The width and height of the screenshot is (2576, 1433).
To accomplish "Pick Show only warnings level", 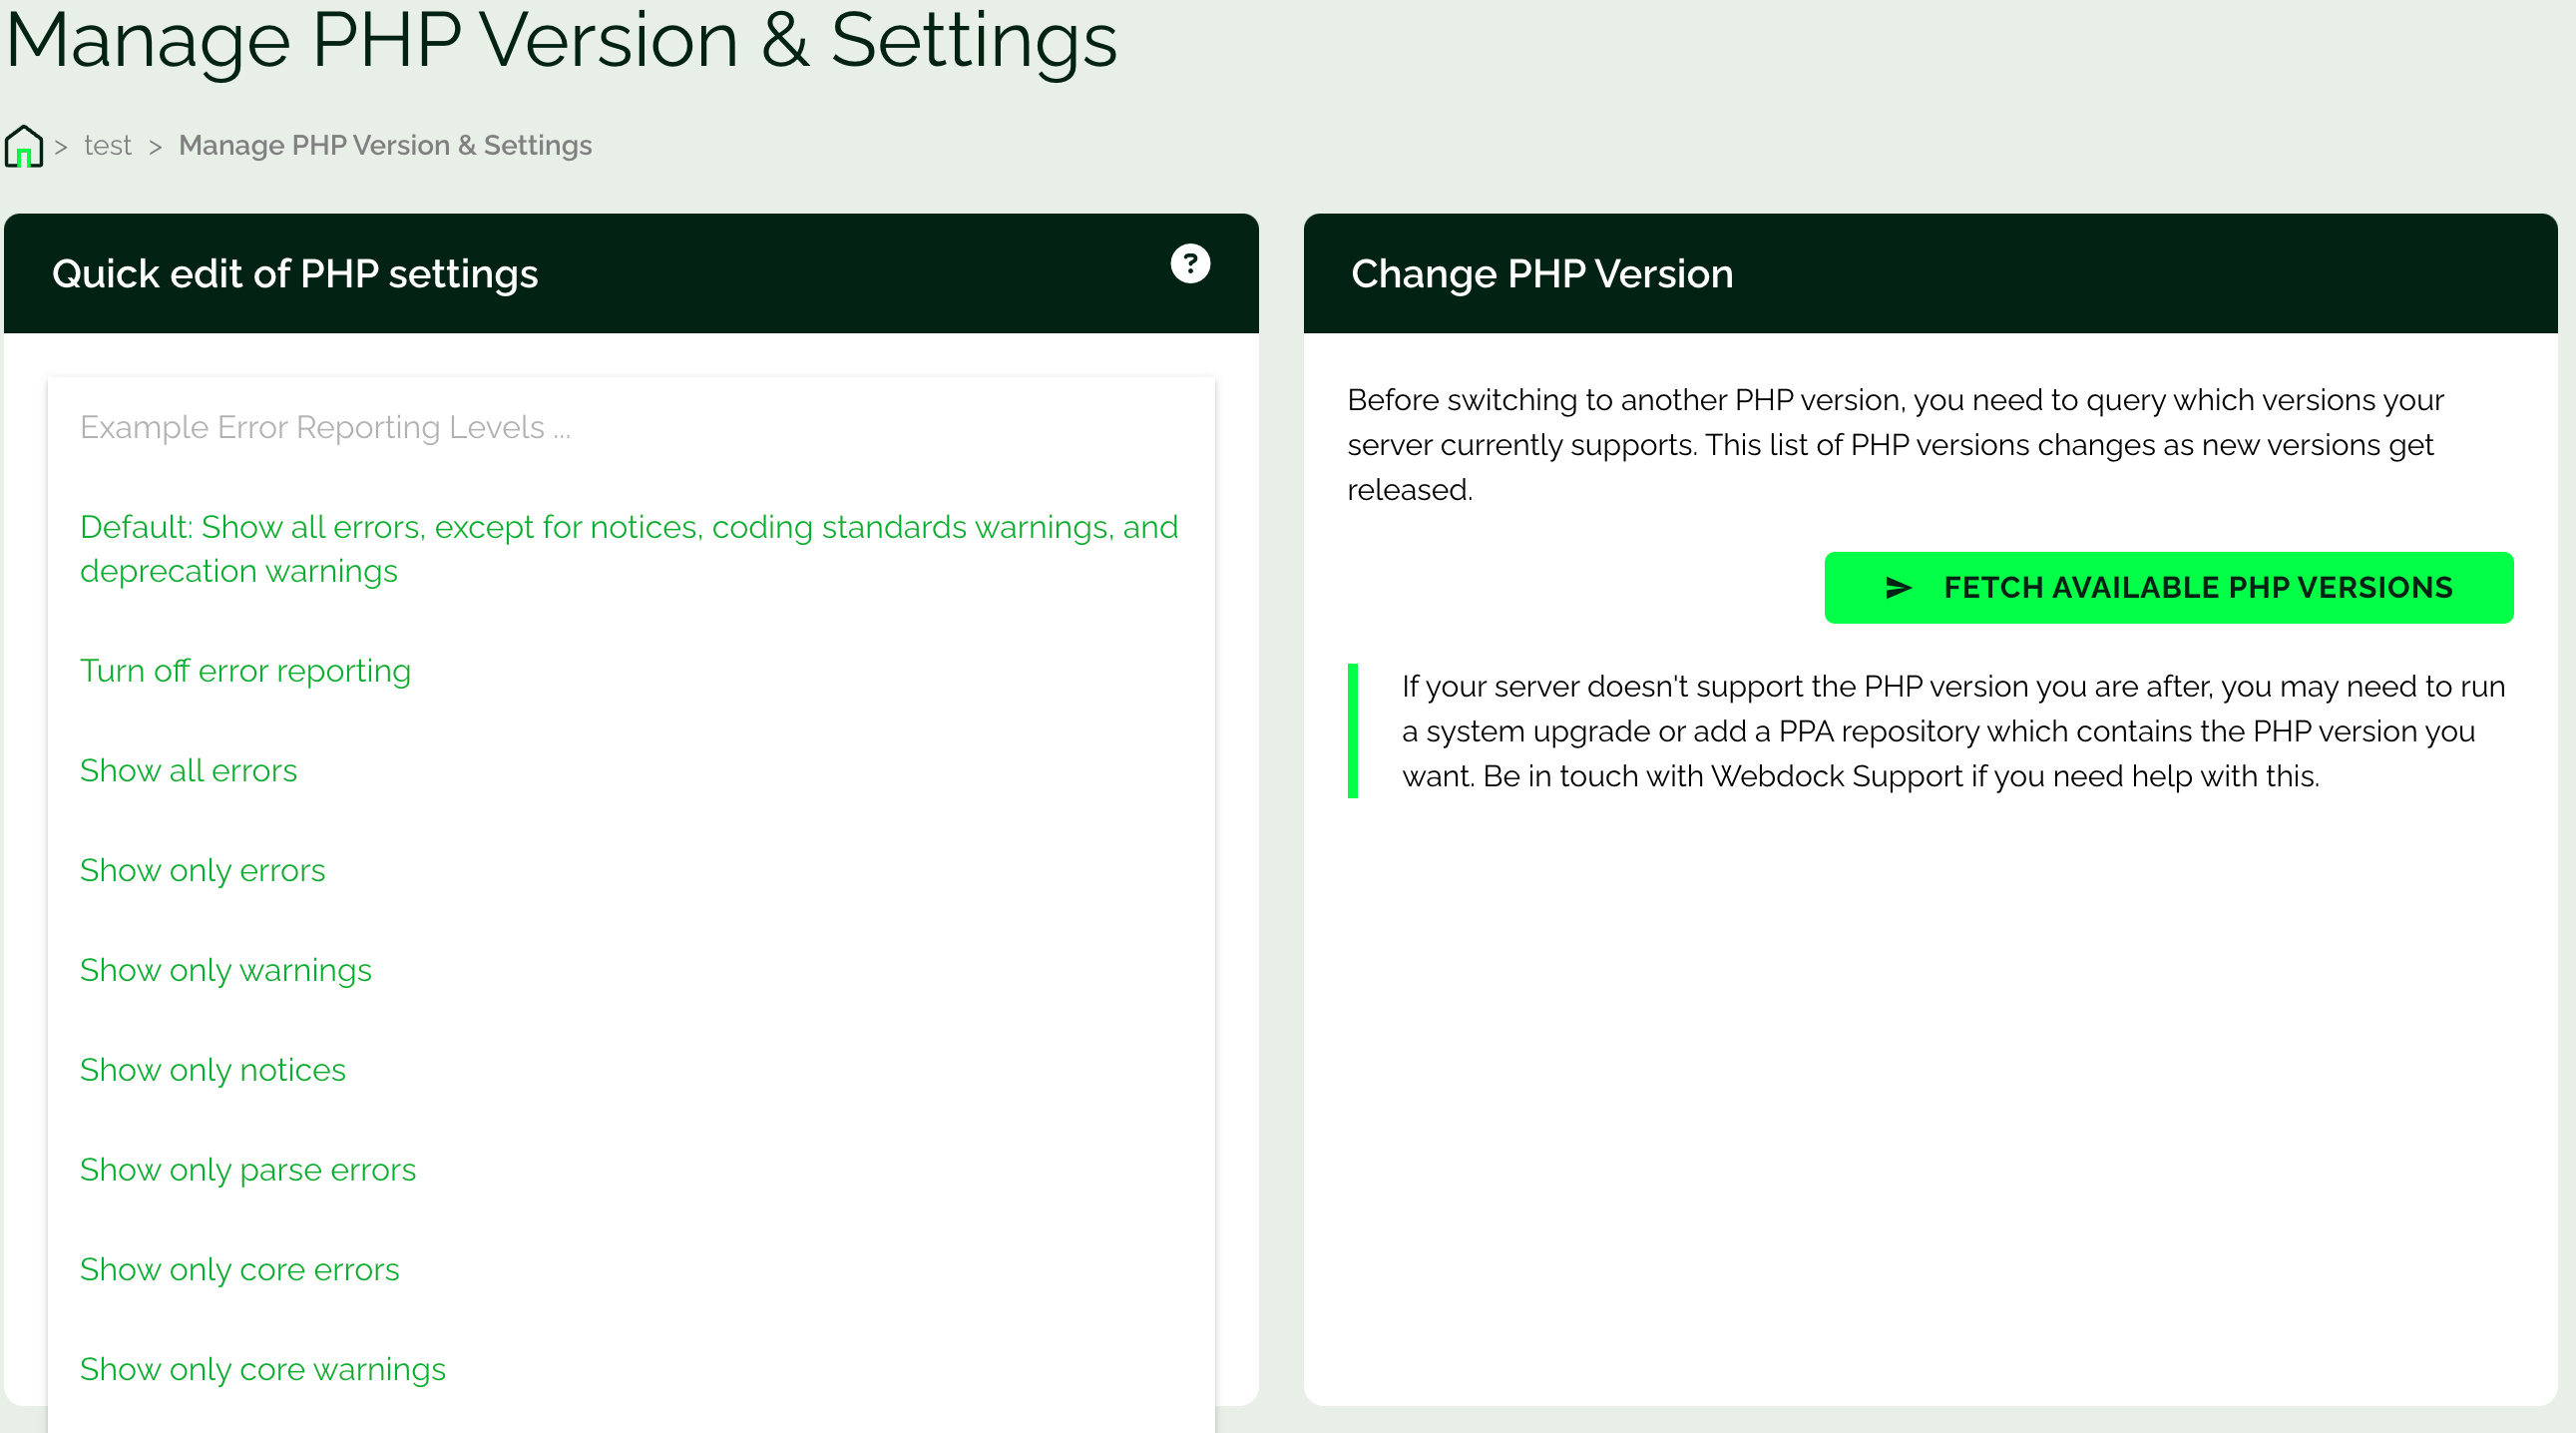I will pos(225,971).
